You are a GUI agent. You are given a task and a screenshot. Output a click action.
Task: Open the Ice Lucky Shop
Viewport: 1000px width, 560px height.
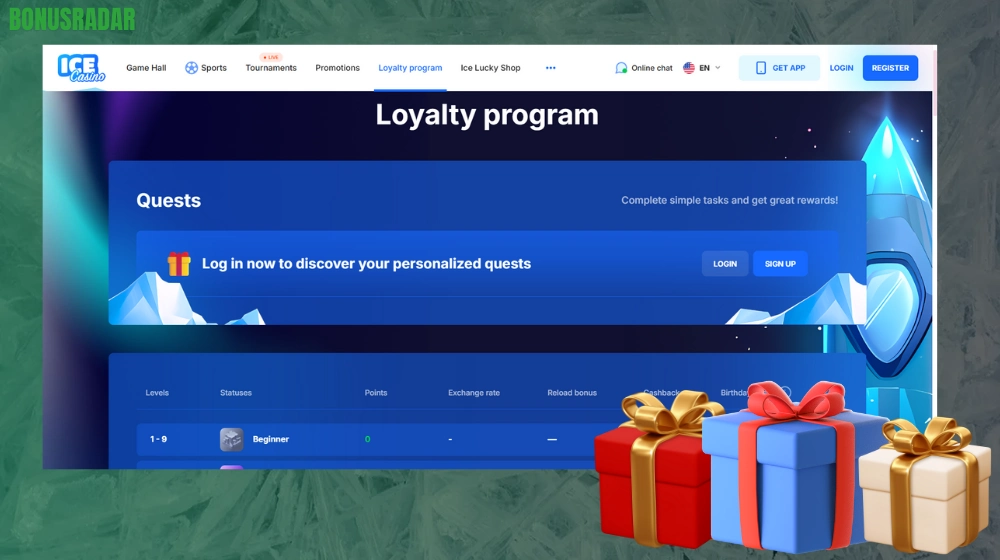point(490,68)
